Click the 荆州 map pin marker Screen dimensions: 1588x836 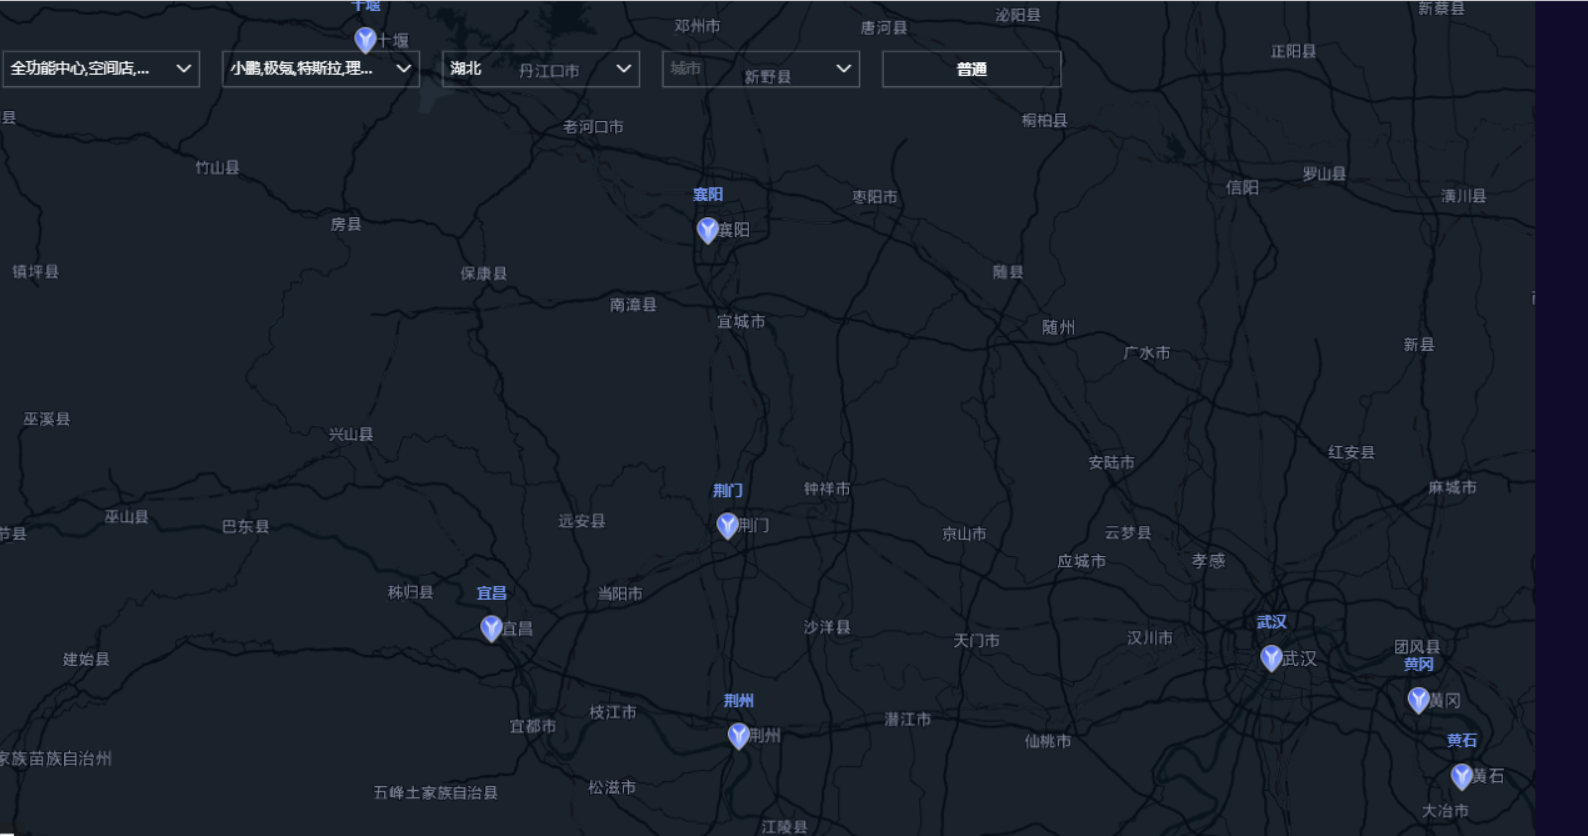(739, 736)
